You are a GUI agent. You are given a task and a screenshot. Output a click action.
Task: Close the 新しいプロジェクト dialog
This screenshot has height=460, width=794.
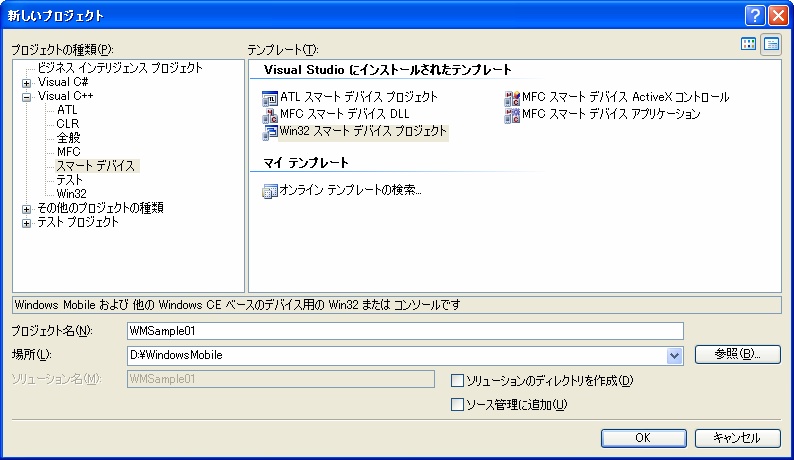point(778,15)
